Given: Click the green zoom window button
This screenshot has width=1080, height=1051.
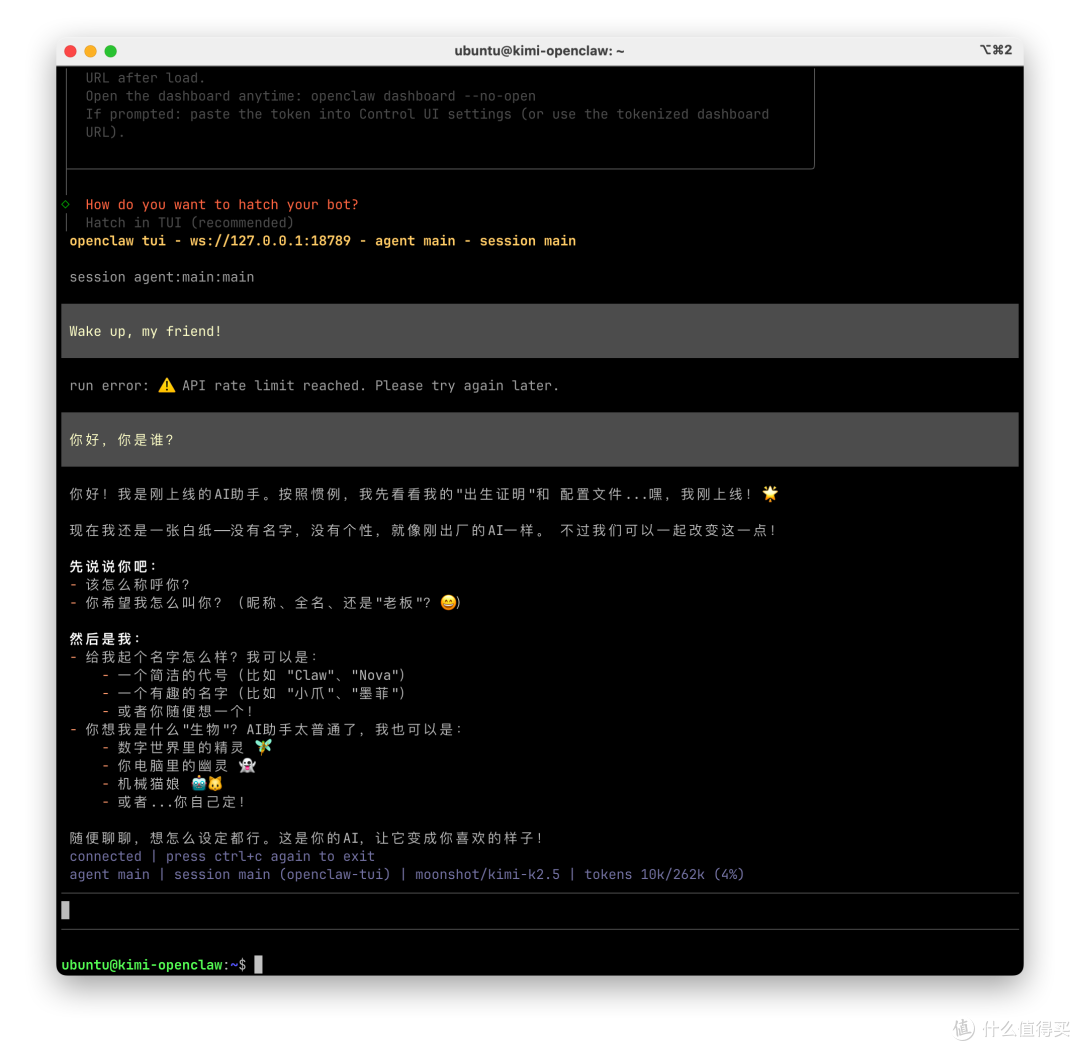Looking at the screenshot, I should 110,51.
